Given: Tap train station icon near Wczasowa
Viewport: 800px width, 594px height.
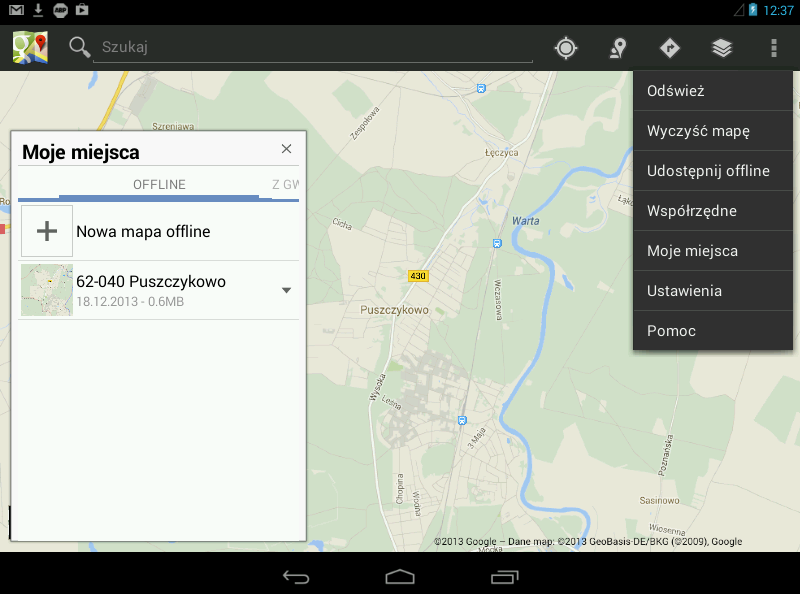Looking at the screenshot, I should tap(497, 243).
